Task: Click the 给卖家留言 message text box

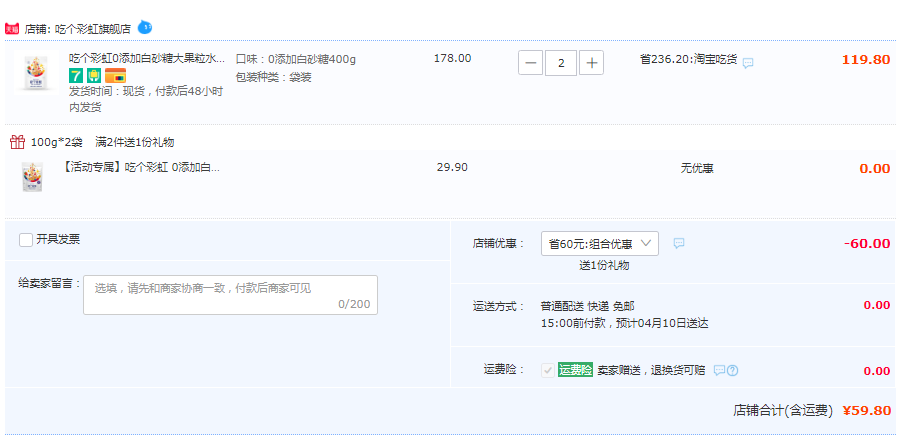Action: coord(230,295)
